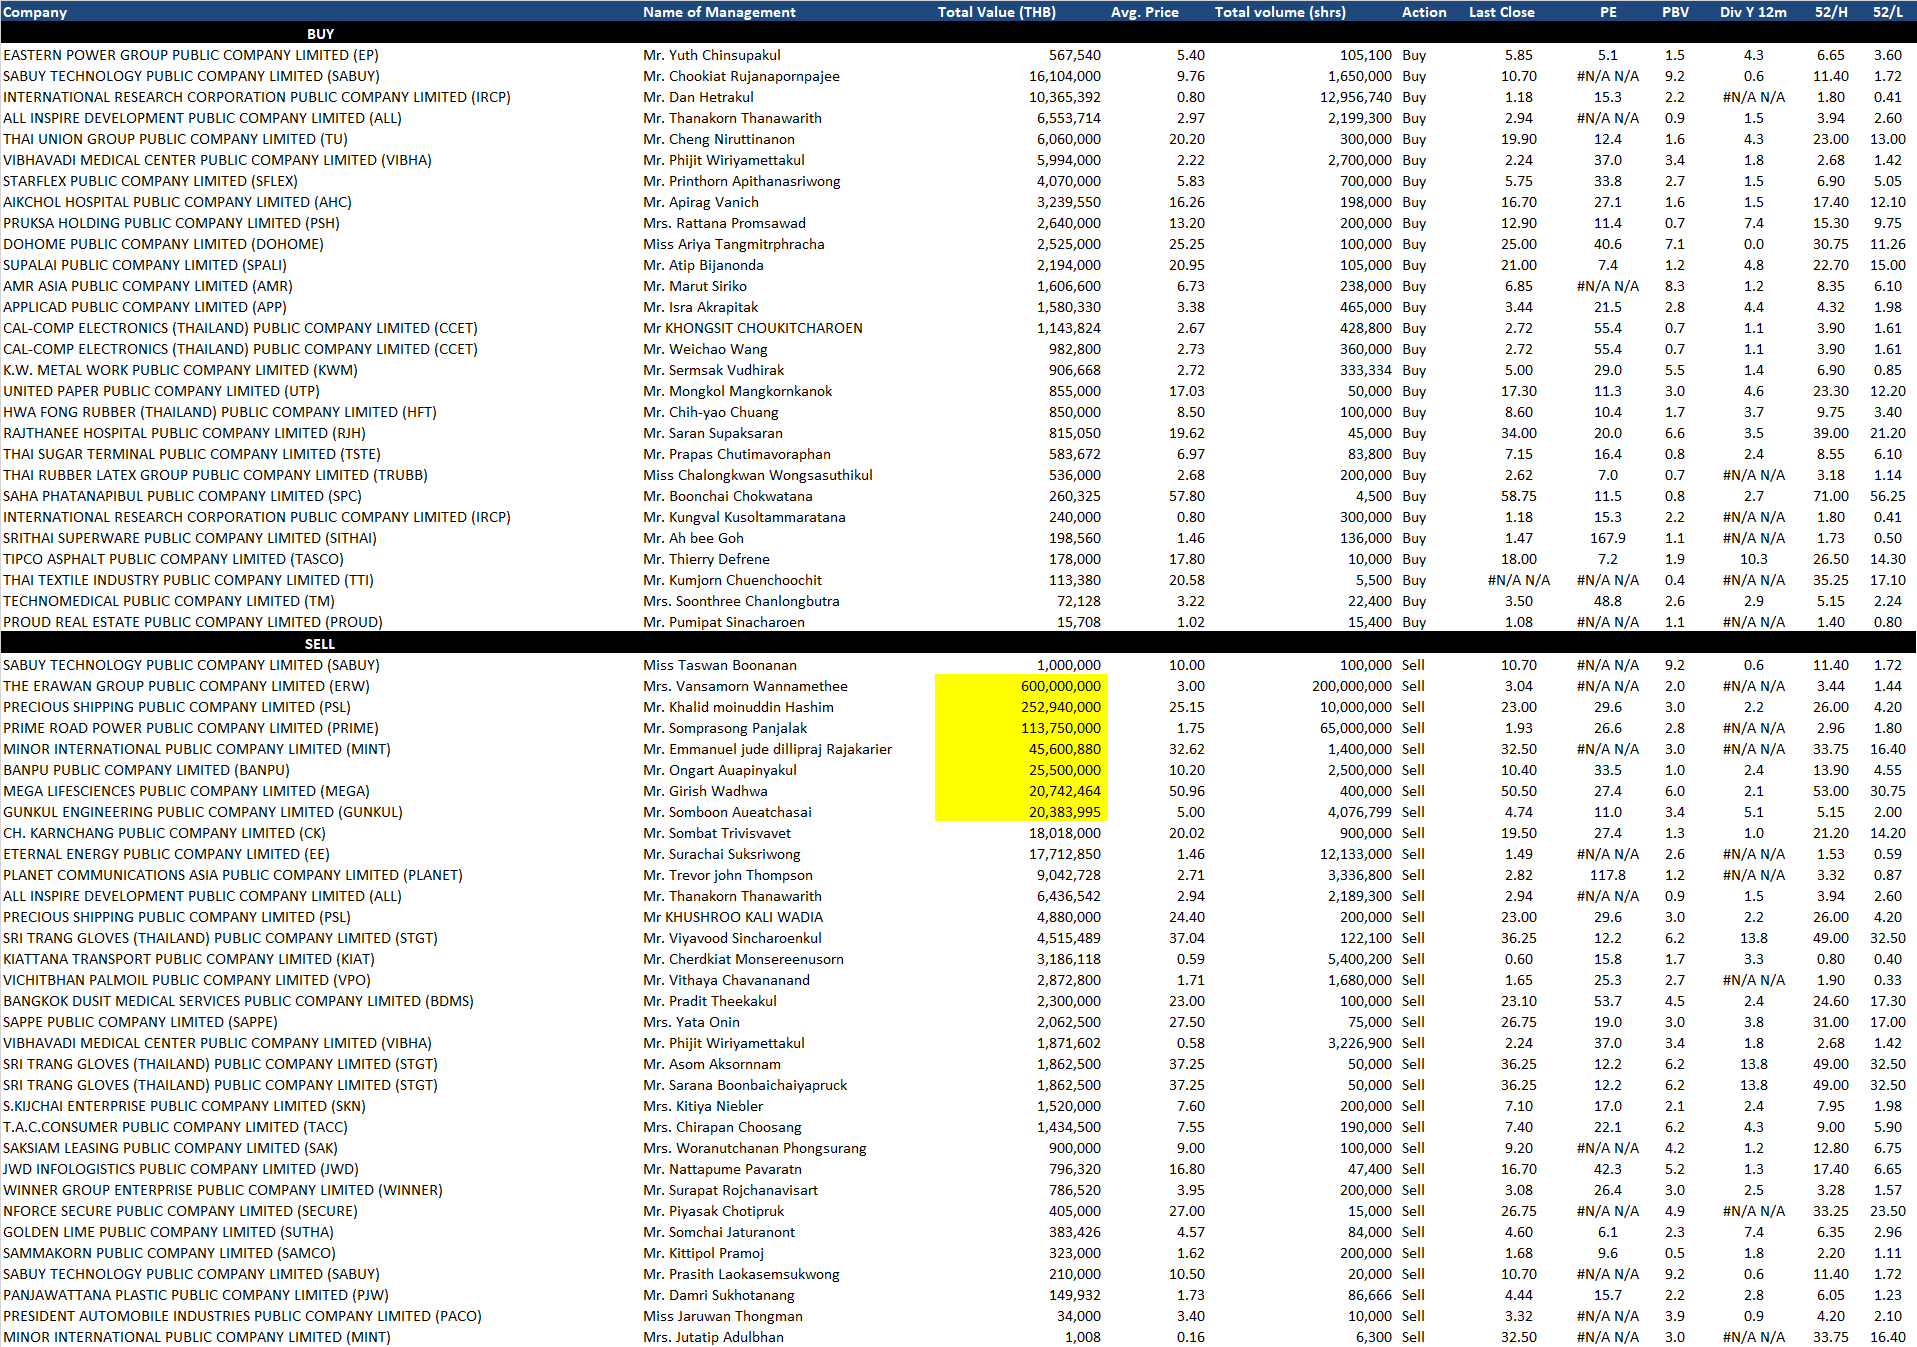Click the Proud Real Estate (PROUD) company cell
The width and height of the screenshot is (1917, 1347).
click(192, 622)
